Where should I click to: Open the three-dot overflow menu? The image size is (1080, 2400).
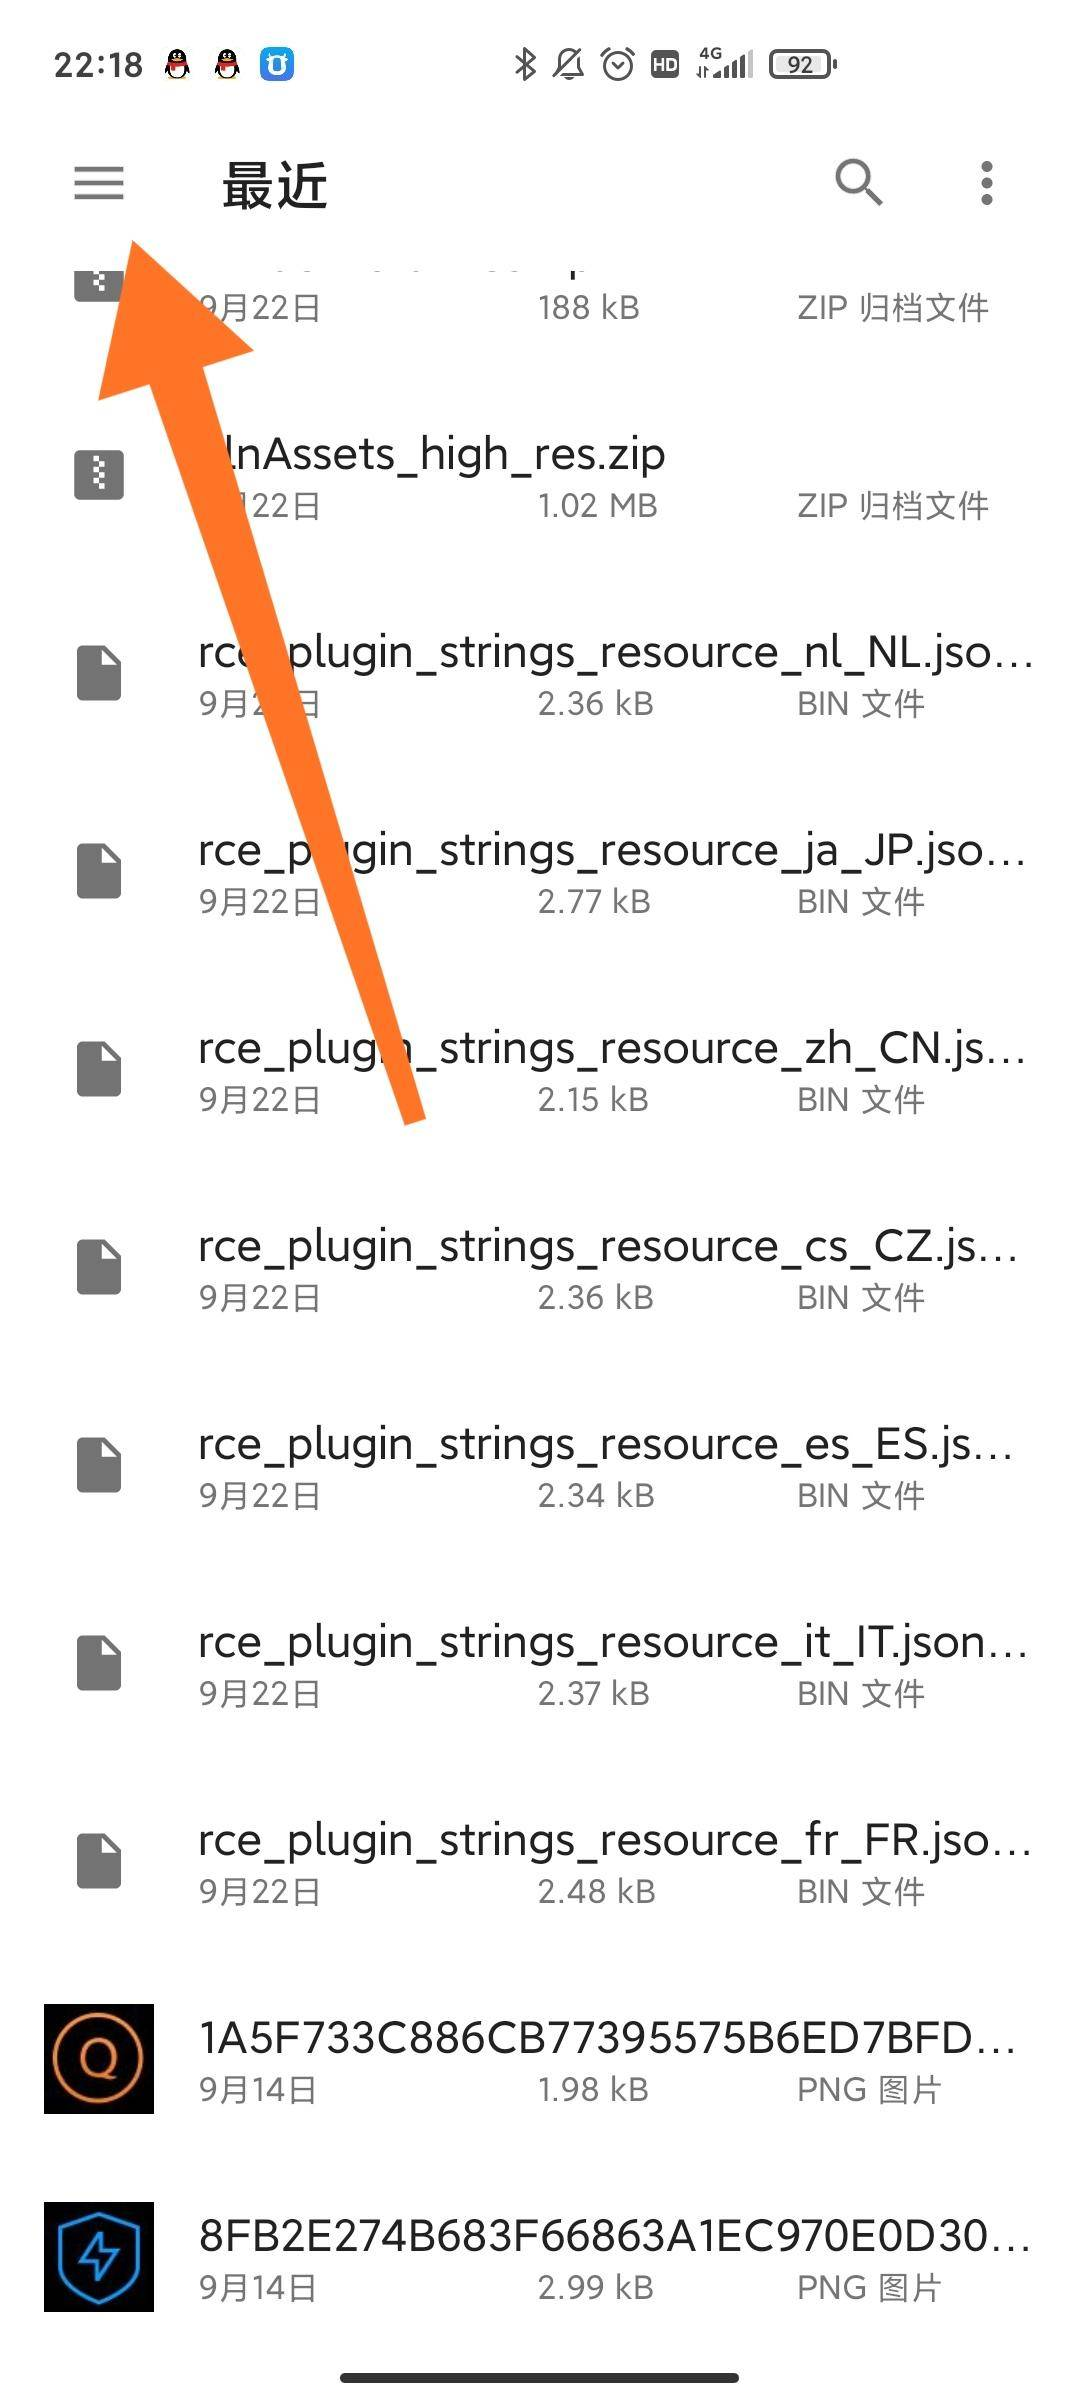pos(987,183)
